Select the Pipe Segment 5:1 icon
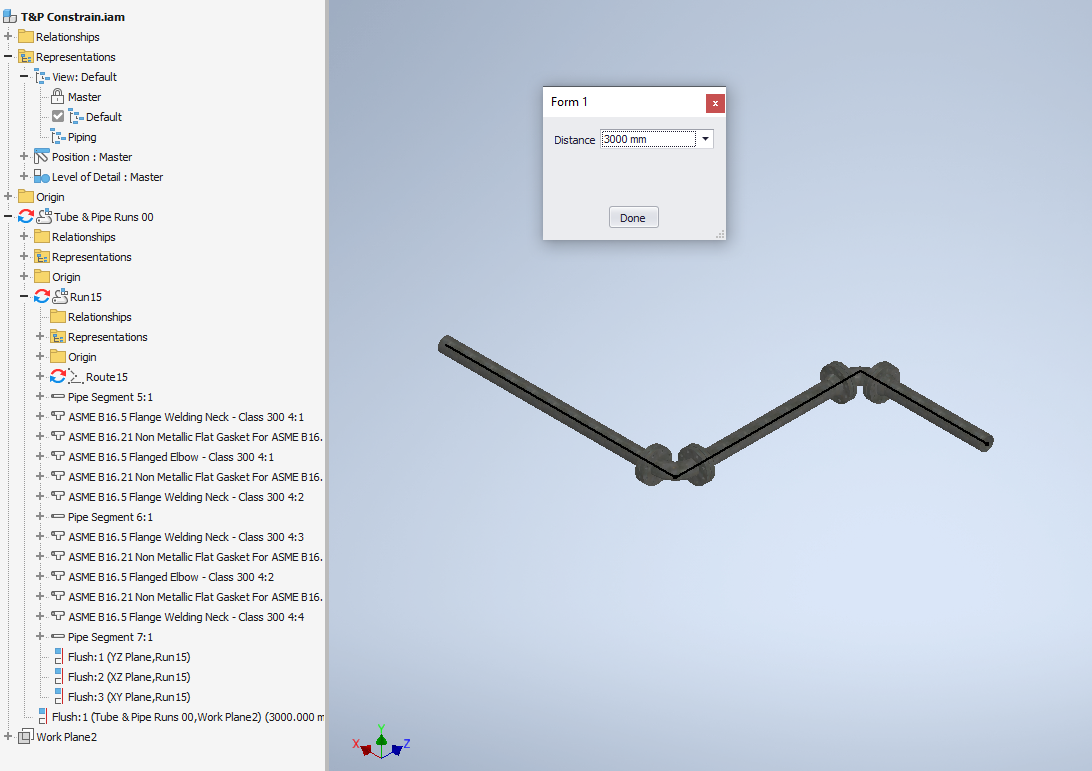 point(60,397)
